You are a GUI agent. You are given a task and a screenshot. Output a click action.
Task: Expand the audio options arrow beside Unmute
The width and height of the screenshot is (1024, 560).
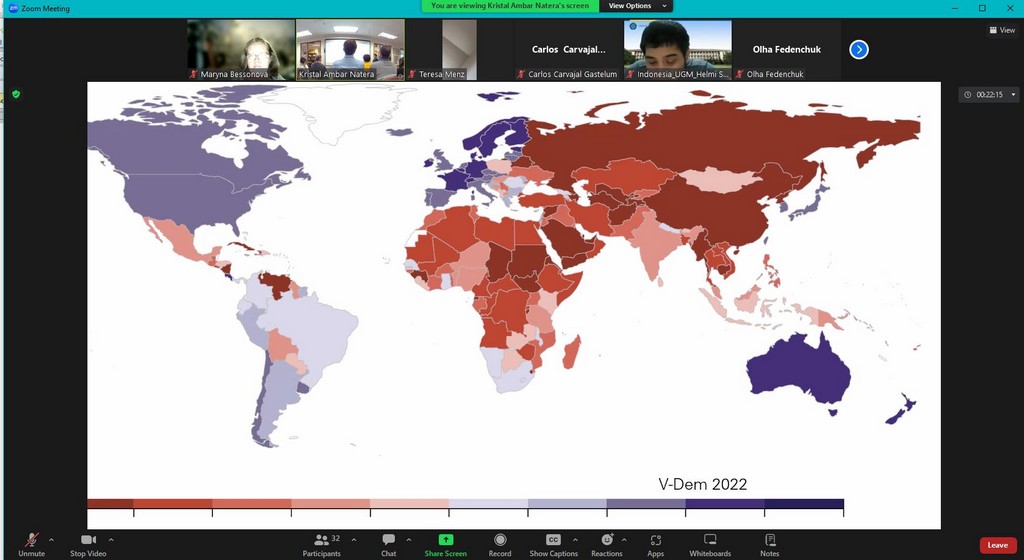click(x=52, y=540)
